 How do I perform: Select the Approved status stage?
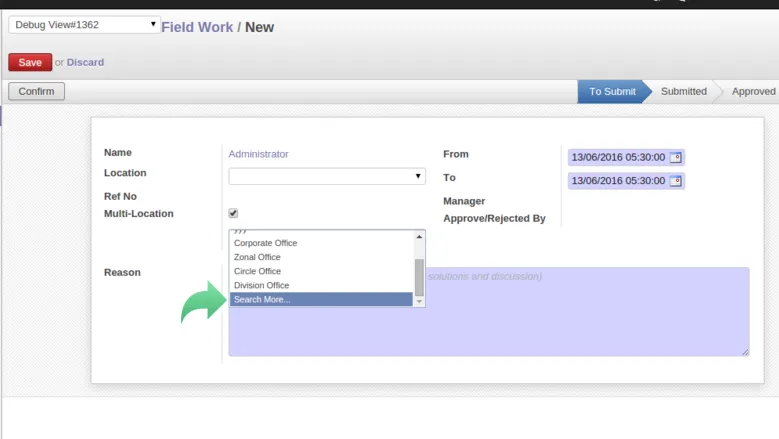[753, 91]
